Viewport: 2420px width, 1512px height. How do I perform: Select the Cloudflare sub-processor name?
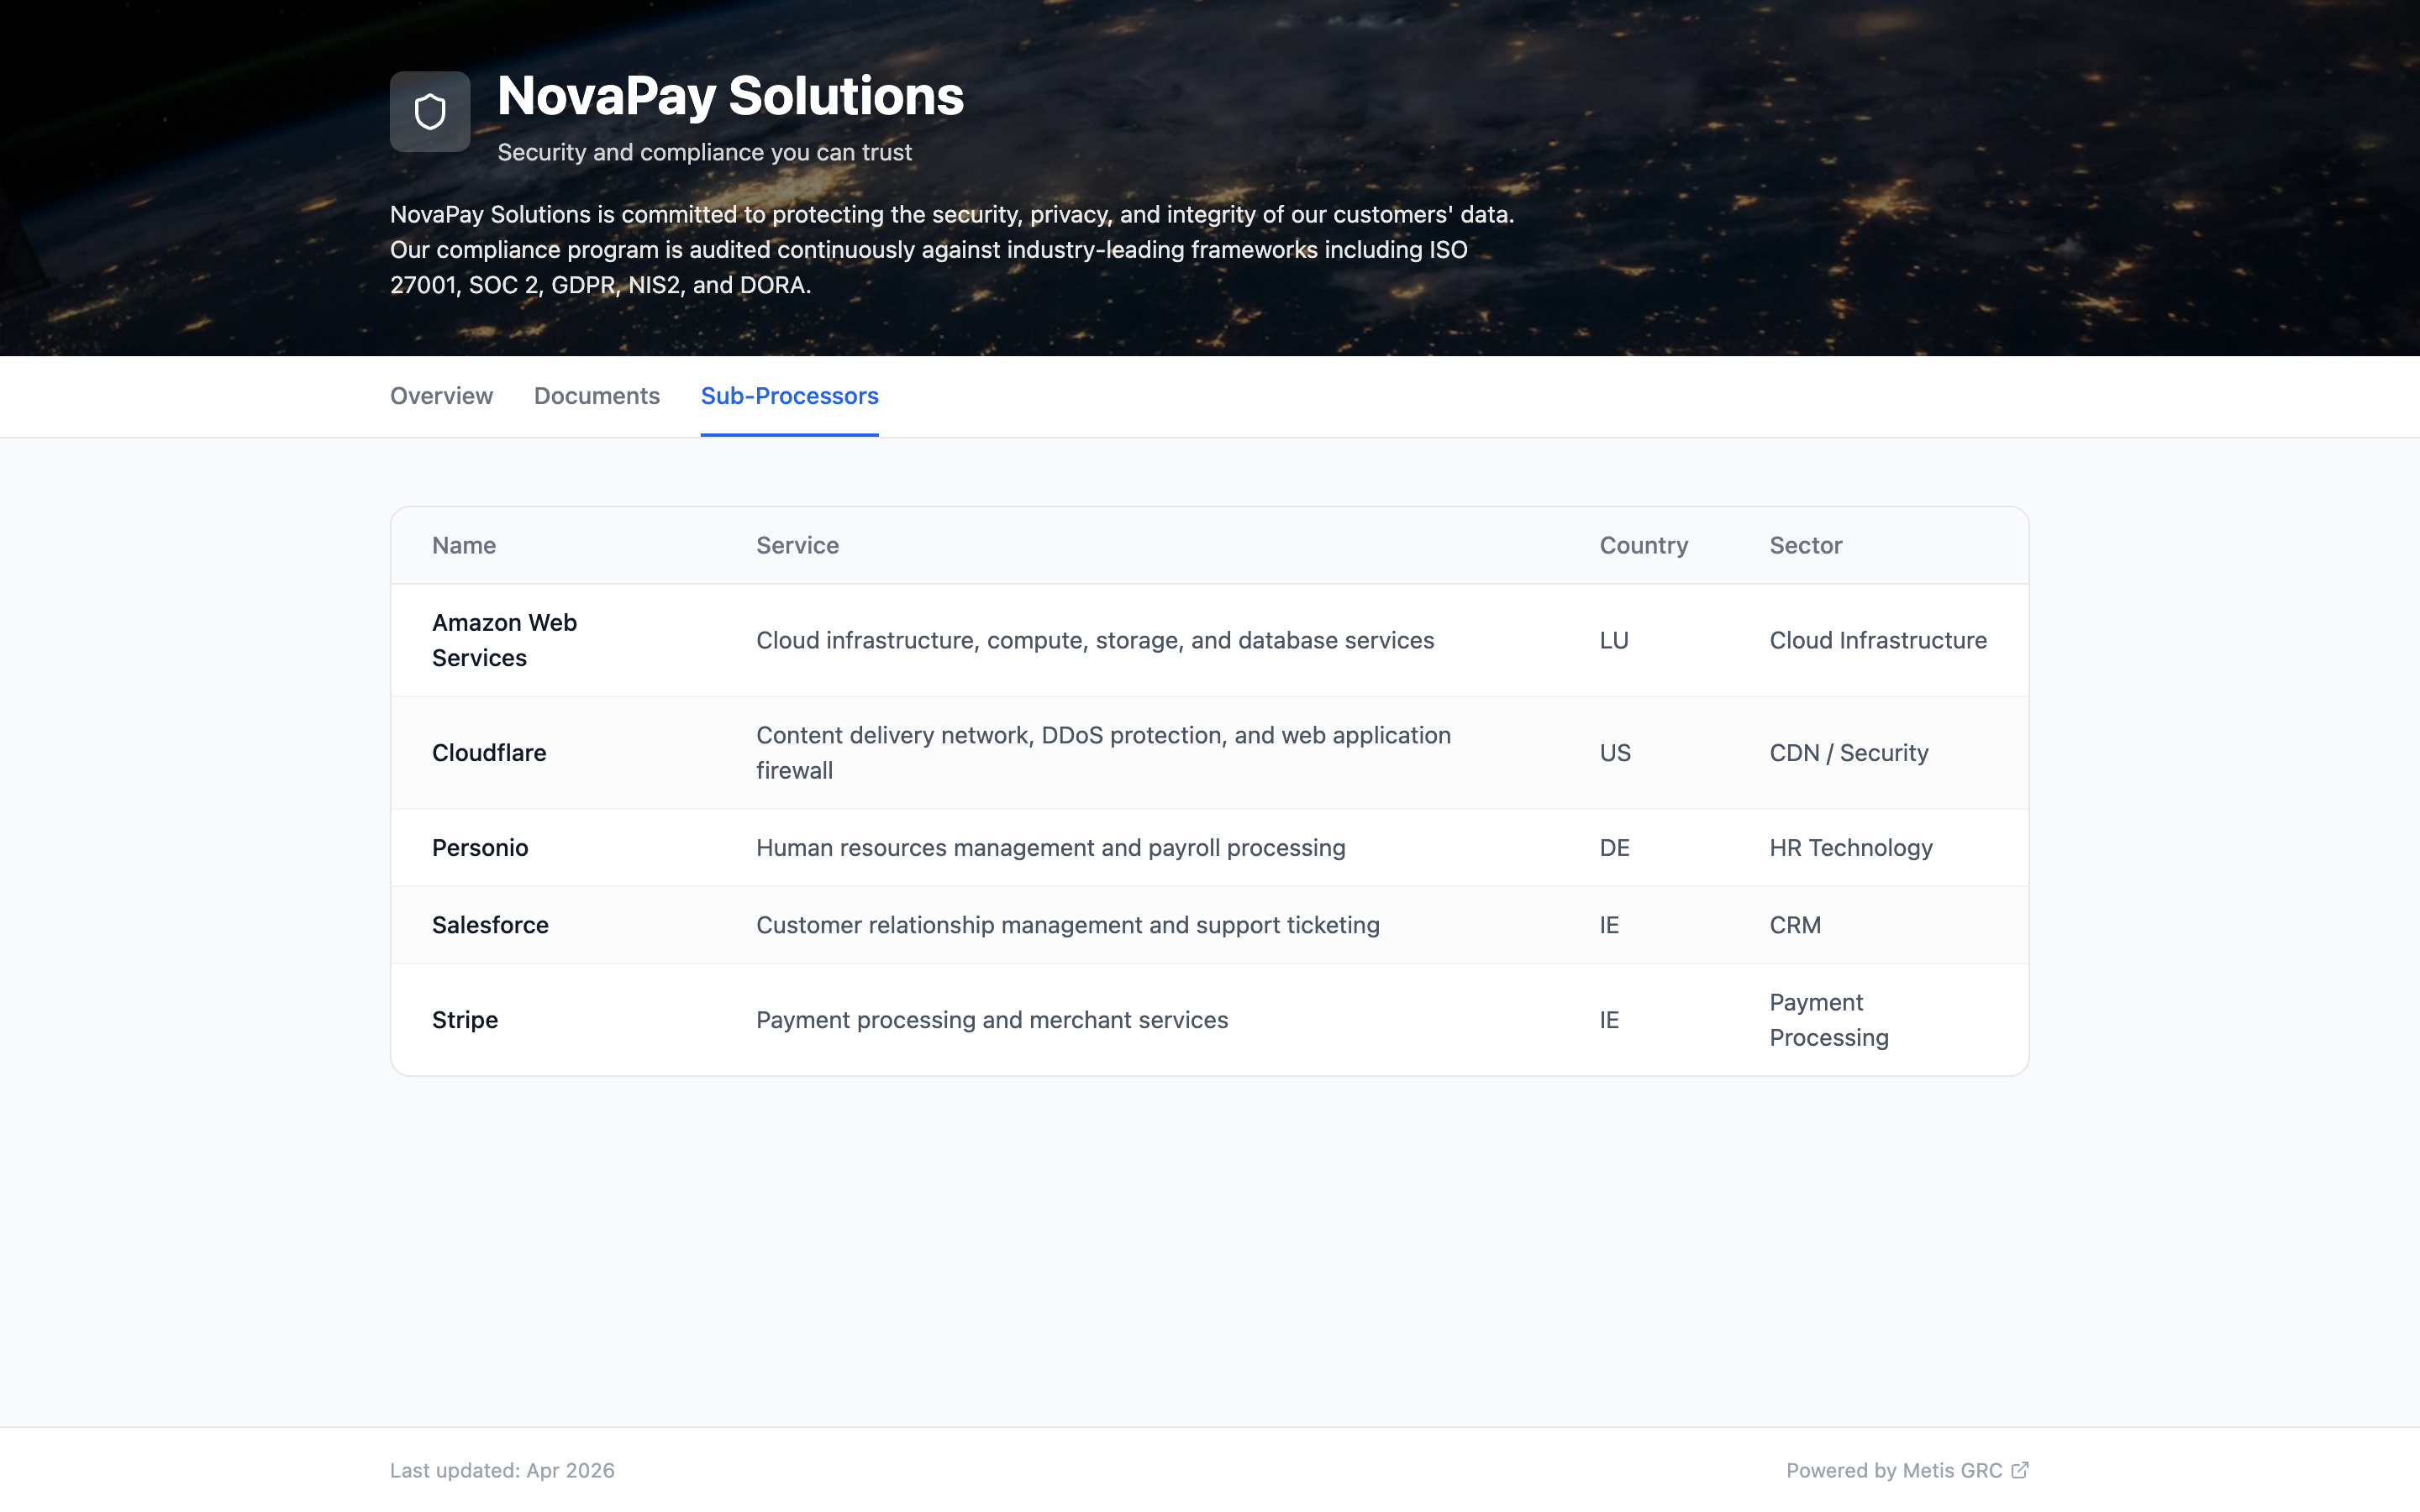pos(489,753)
